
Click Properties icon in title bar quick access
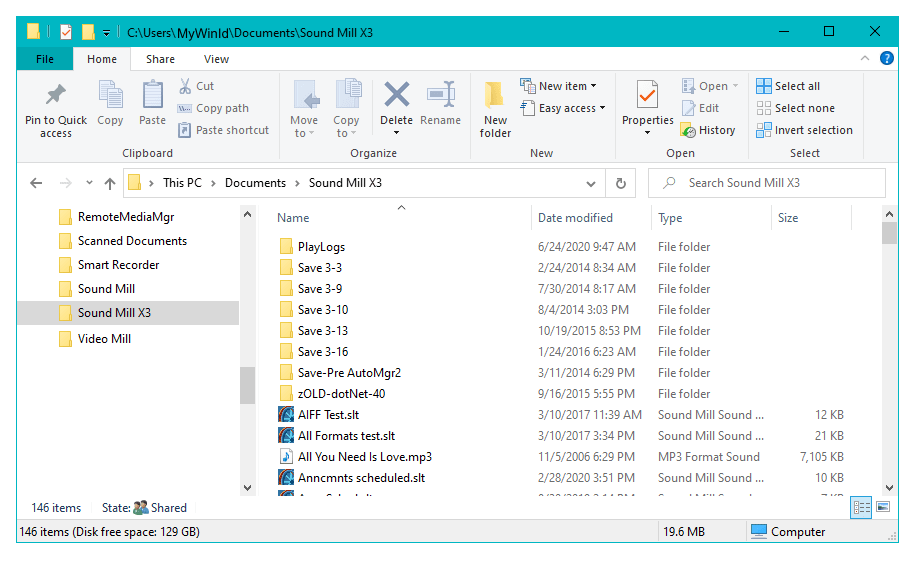tap(66, 32)
